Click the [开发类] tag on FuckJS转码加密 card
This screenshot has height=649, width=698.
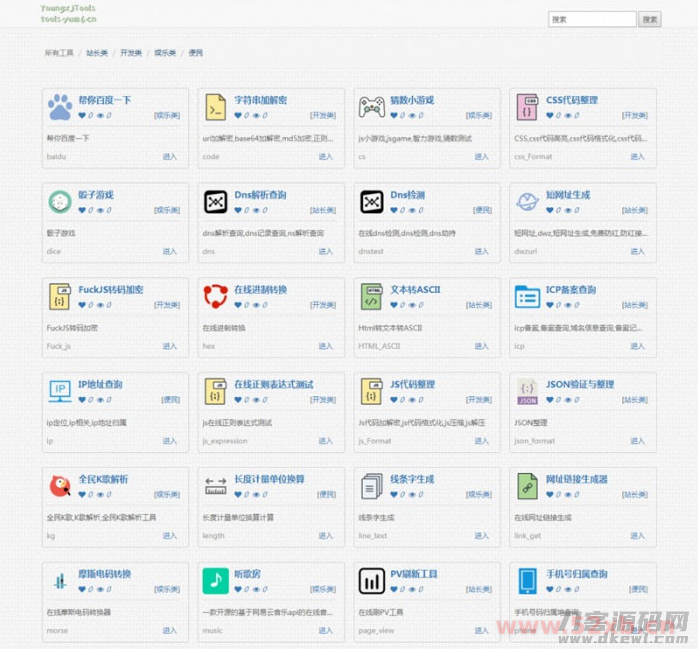(167, 305)
